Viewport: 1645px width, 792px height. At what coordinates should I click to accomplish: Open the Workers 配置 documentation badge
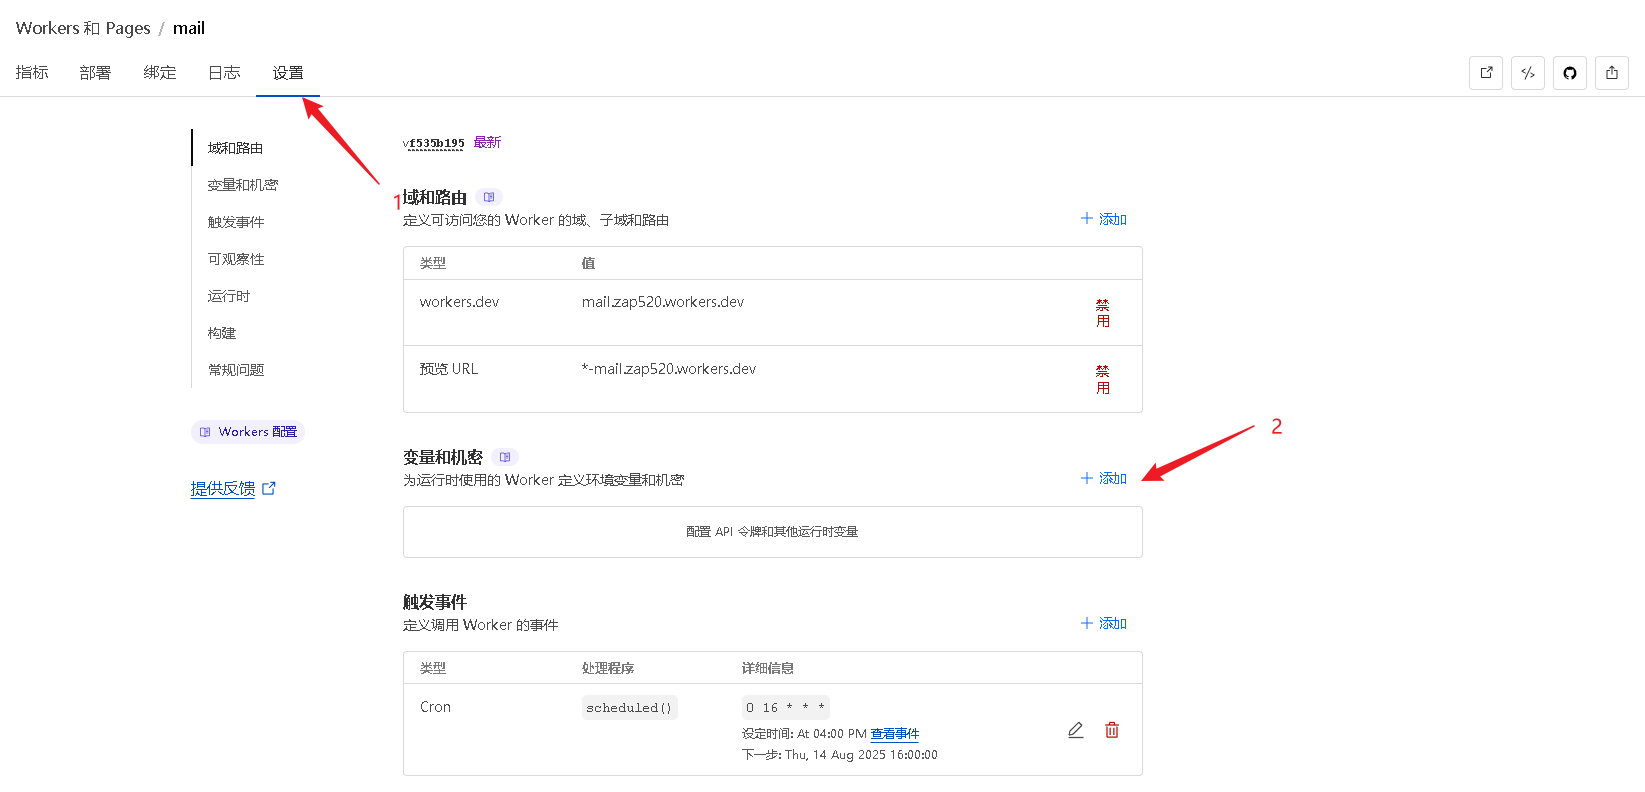(x=248, y=432)
